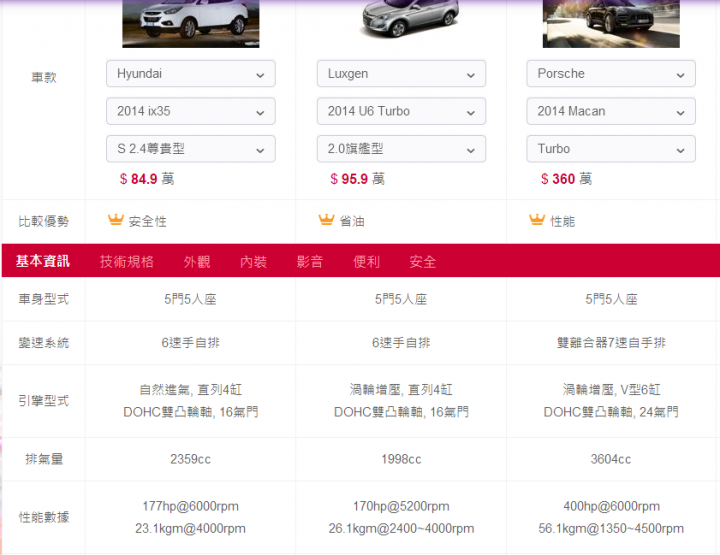Screen dimensions: 720x555
Task: Click the Hyundai ix35 car photo
Action: pos(191,23)
